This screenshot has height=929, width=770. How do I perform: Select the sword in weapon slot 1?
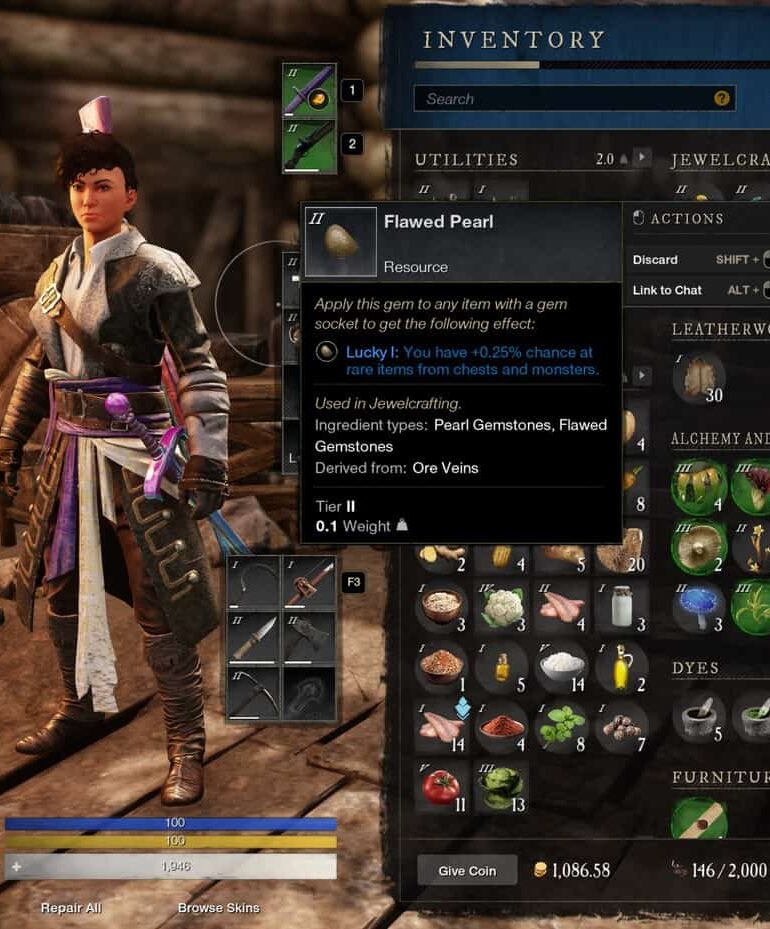pyautogui.click(x=309, y=90)
